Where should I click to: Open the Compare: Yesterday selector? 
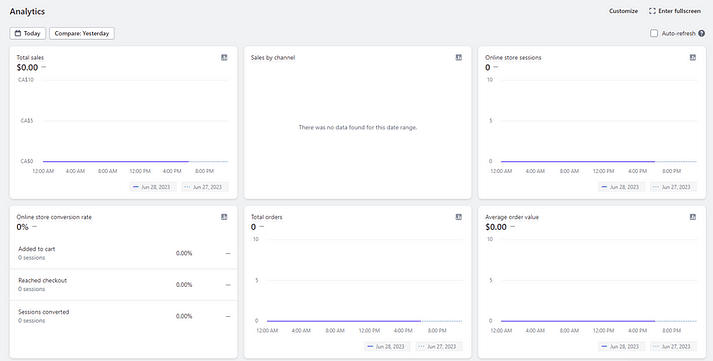point(82,33)
